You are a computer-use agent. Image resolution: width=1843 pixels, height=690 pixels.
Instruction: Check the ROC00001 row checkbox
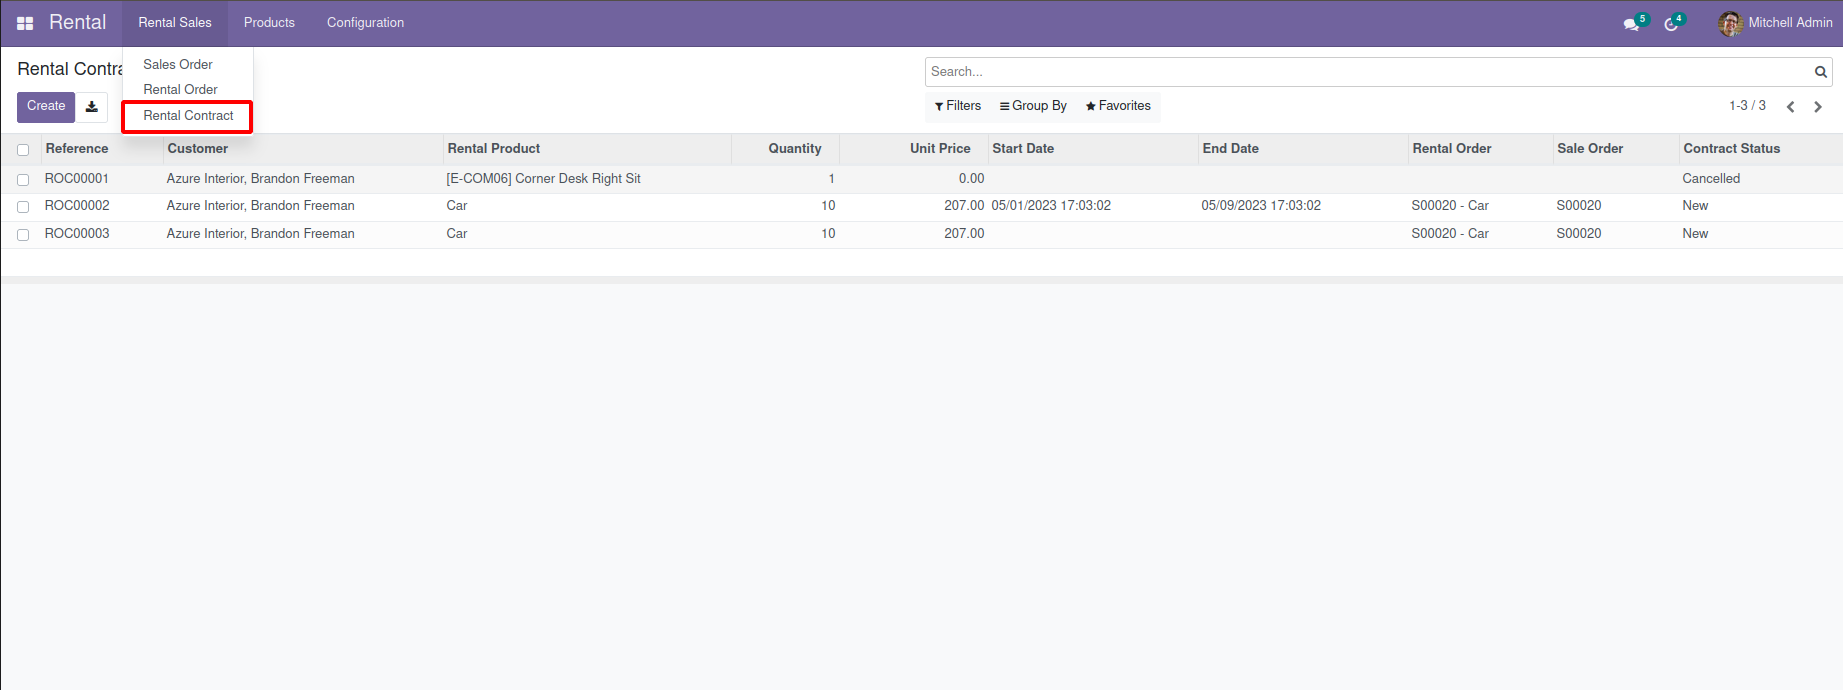coord(23,180)
